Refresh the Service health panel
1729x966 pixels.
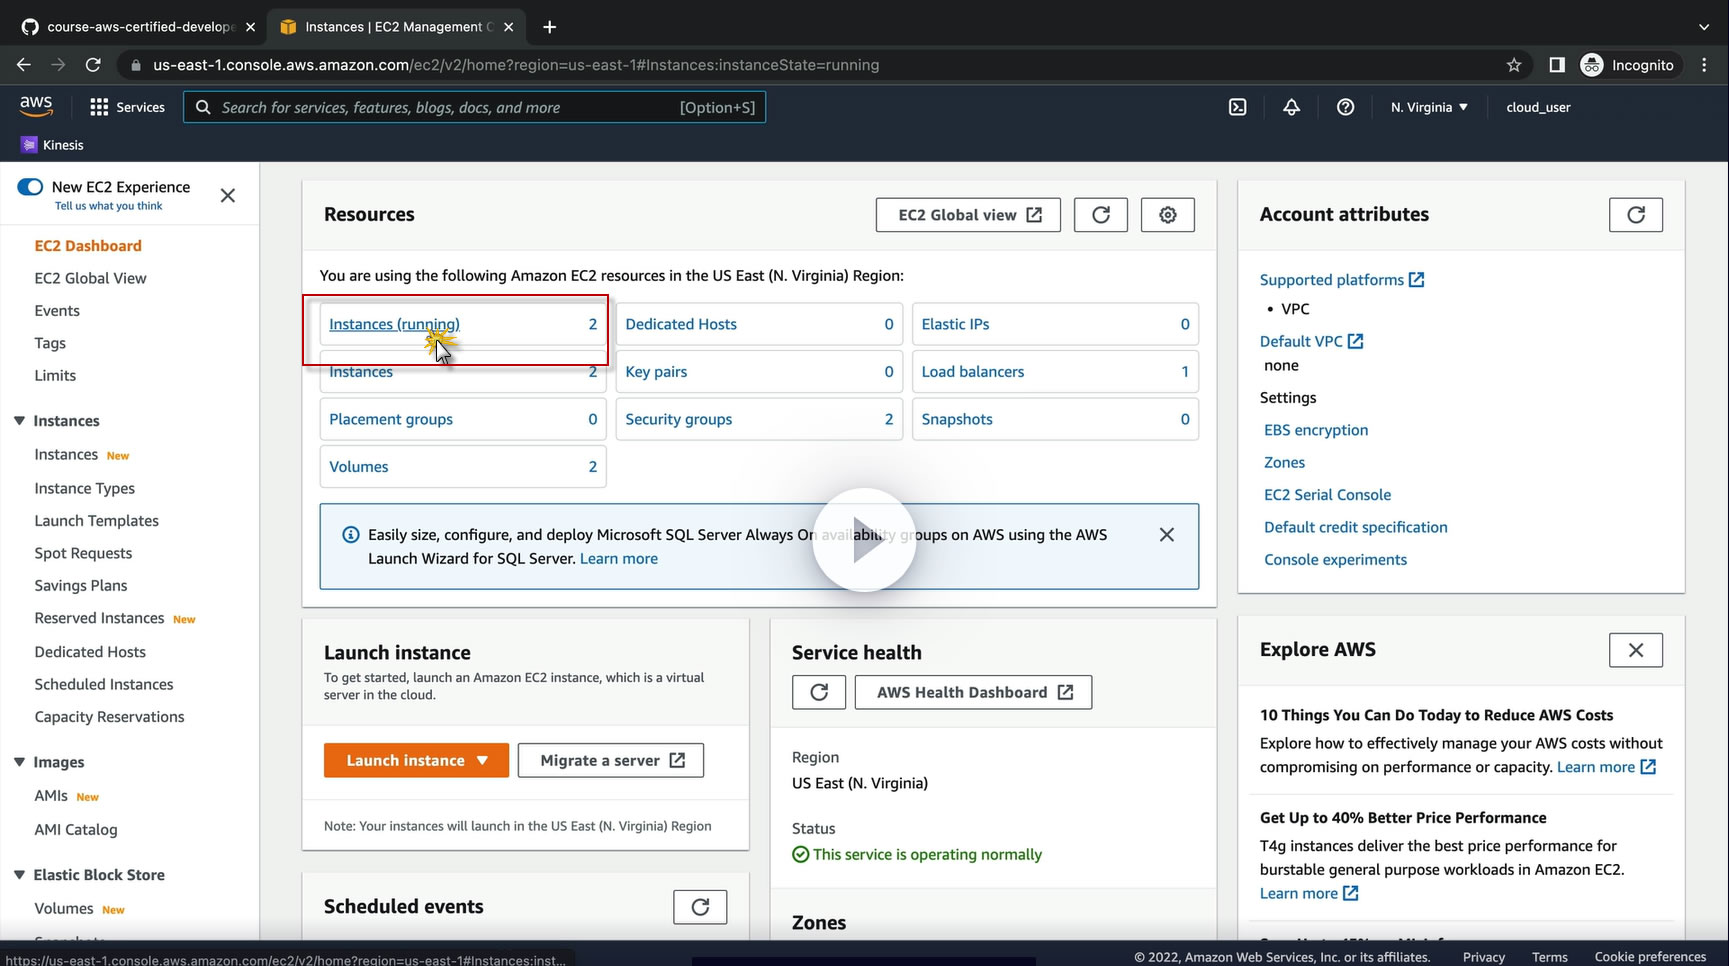tap(818, 692)
